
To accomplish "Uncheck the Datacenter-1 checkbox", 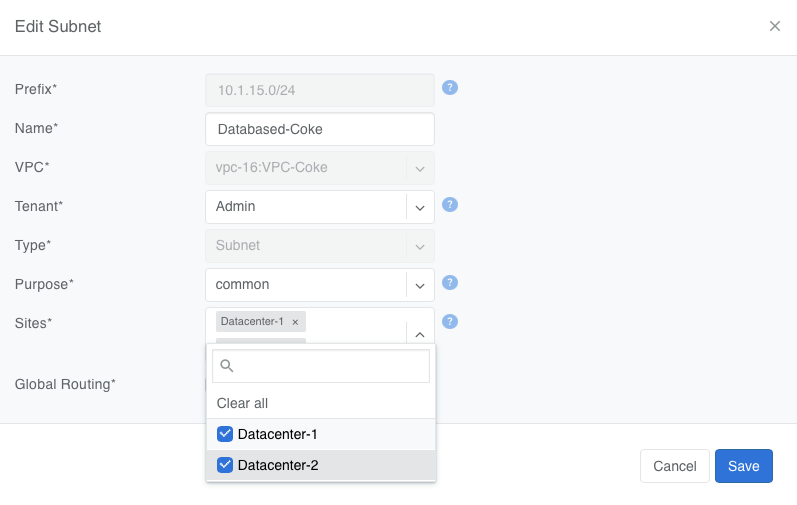I will 225,435.
